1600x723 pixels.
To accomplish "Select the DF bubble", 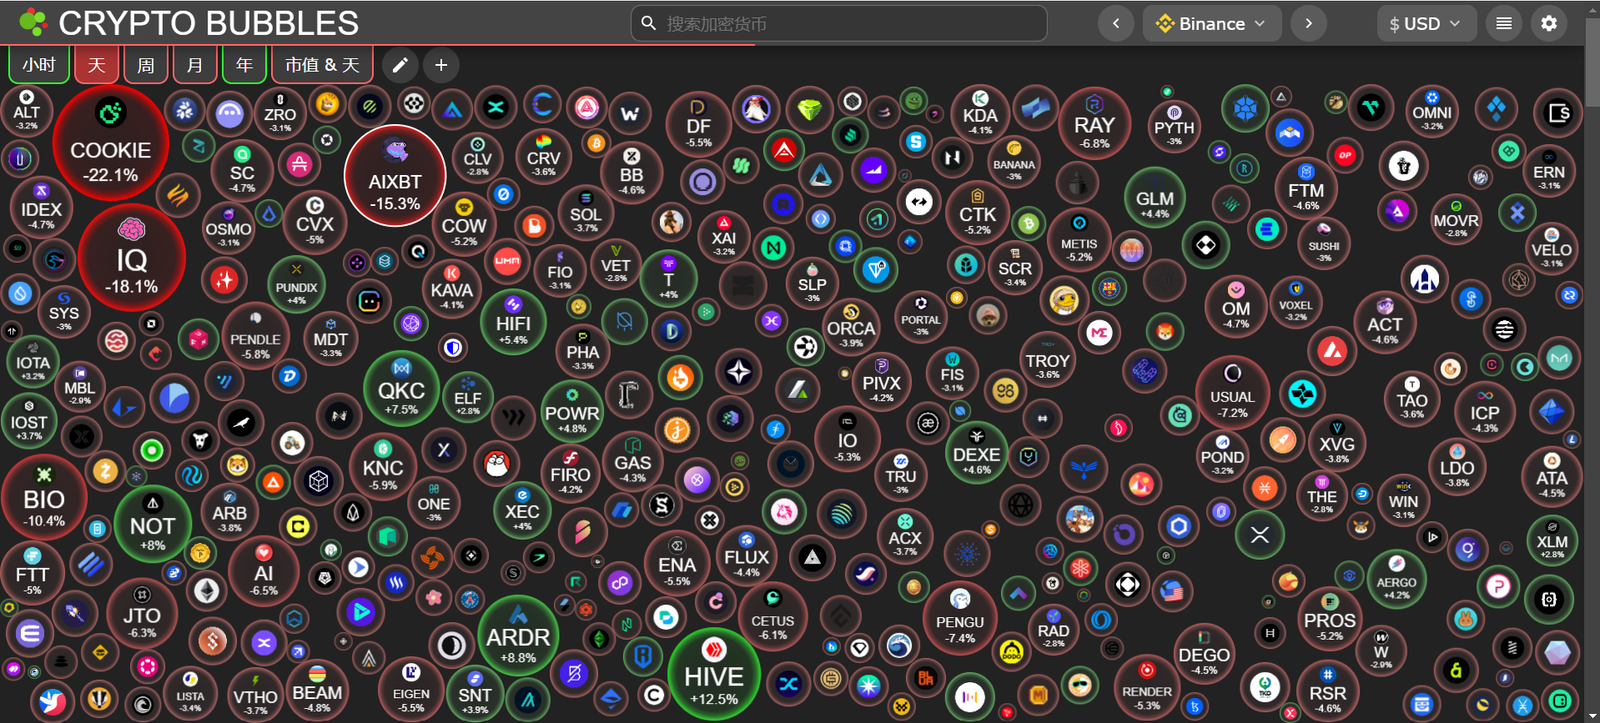I will (x=699, y=124).
